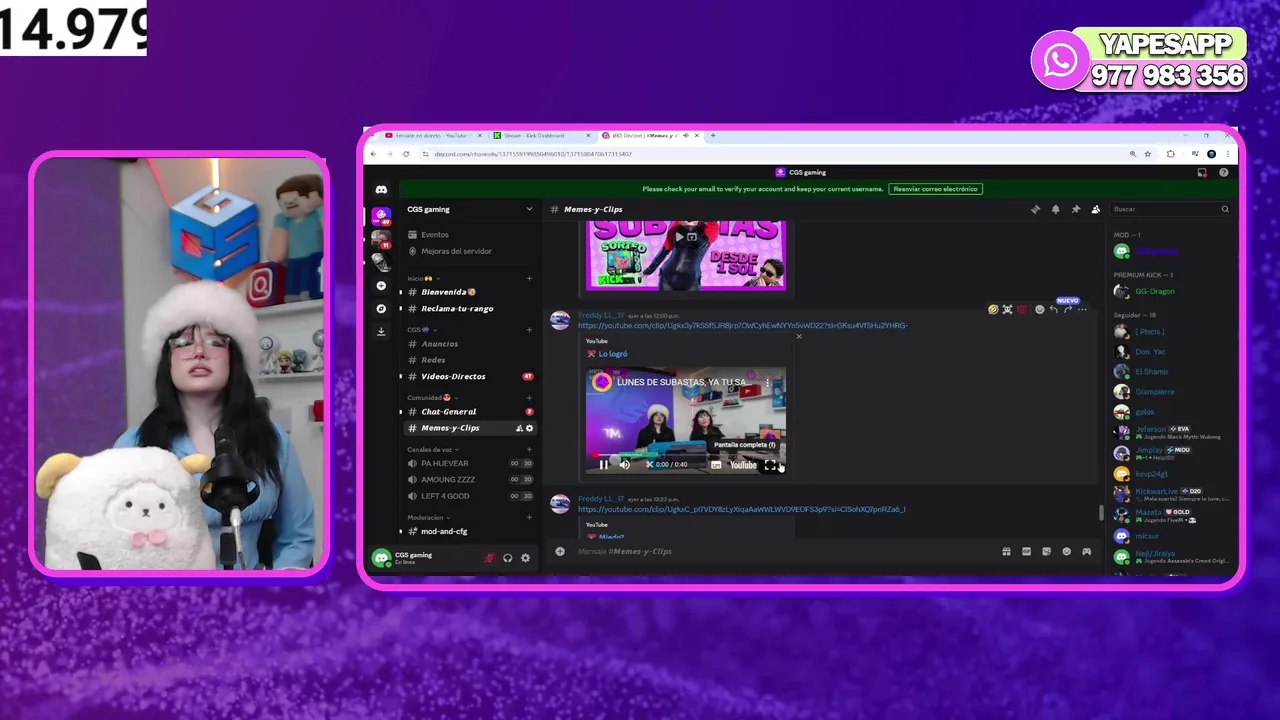Toggle the member list icon
This screenshot has width=1280, height=720.
[x=1096, y=209]
